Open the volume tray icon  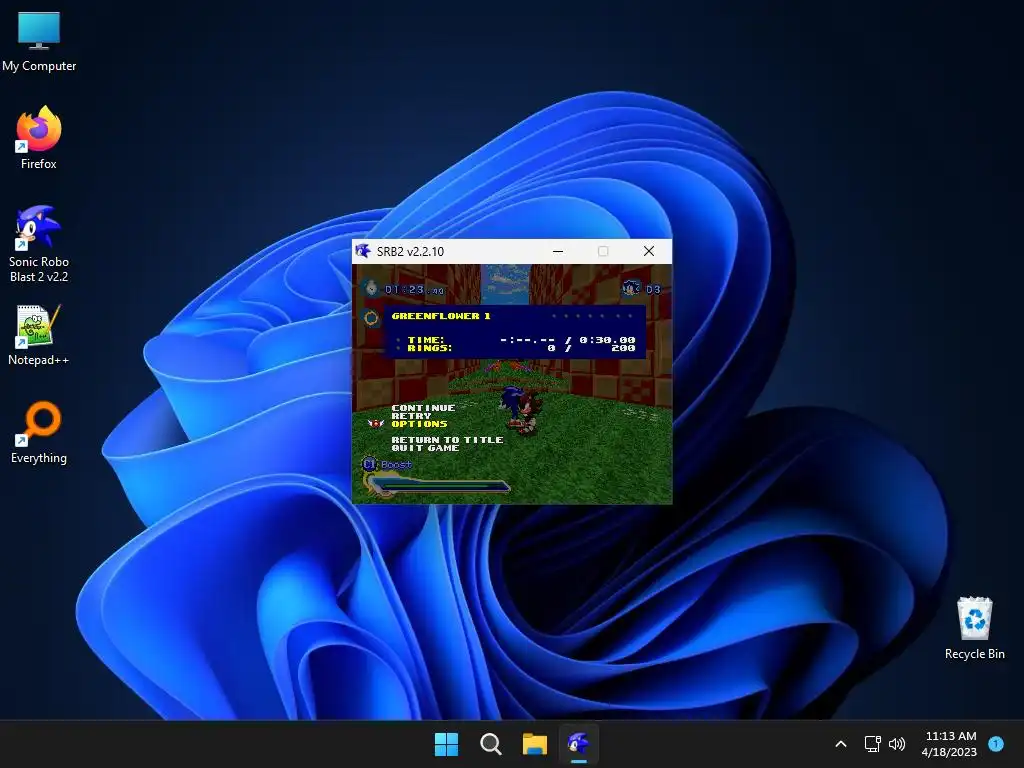click(897, 744)
